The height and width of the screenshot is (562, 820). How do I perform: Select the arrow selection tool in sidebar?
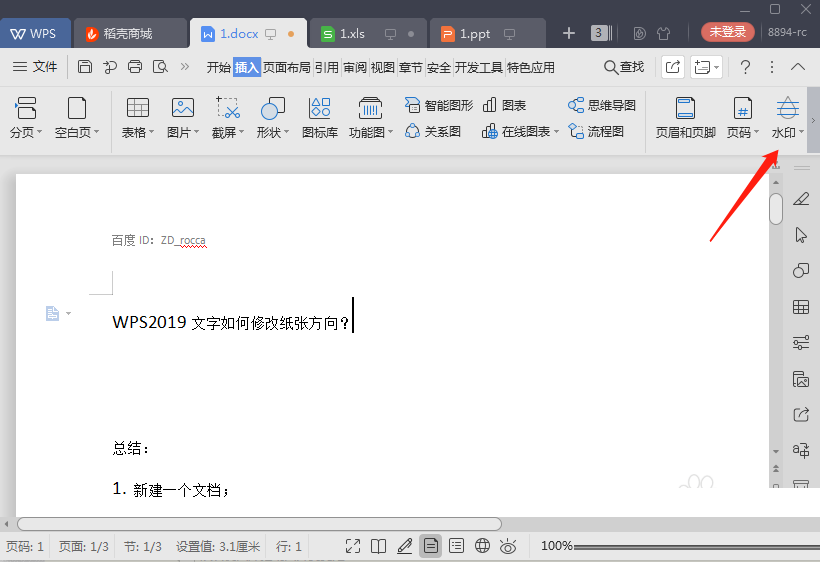click(801, 235)
